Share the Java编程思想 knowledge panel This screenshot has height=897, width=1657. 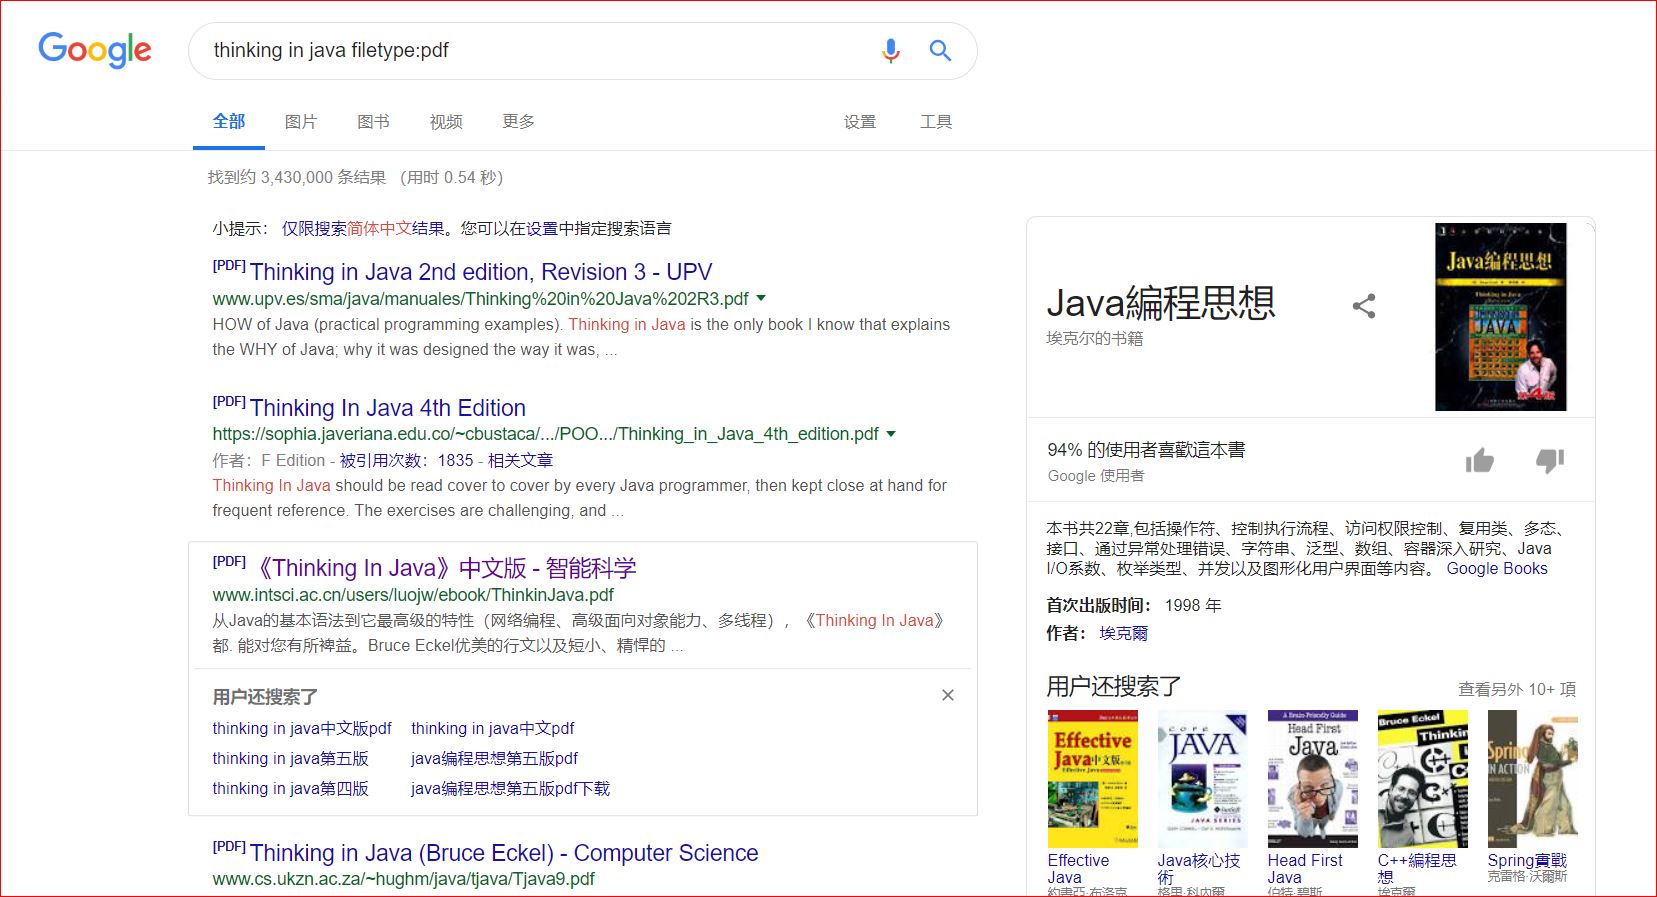point(1364,306)
